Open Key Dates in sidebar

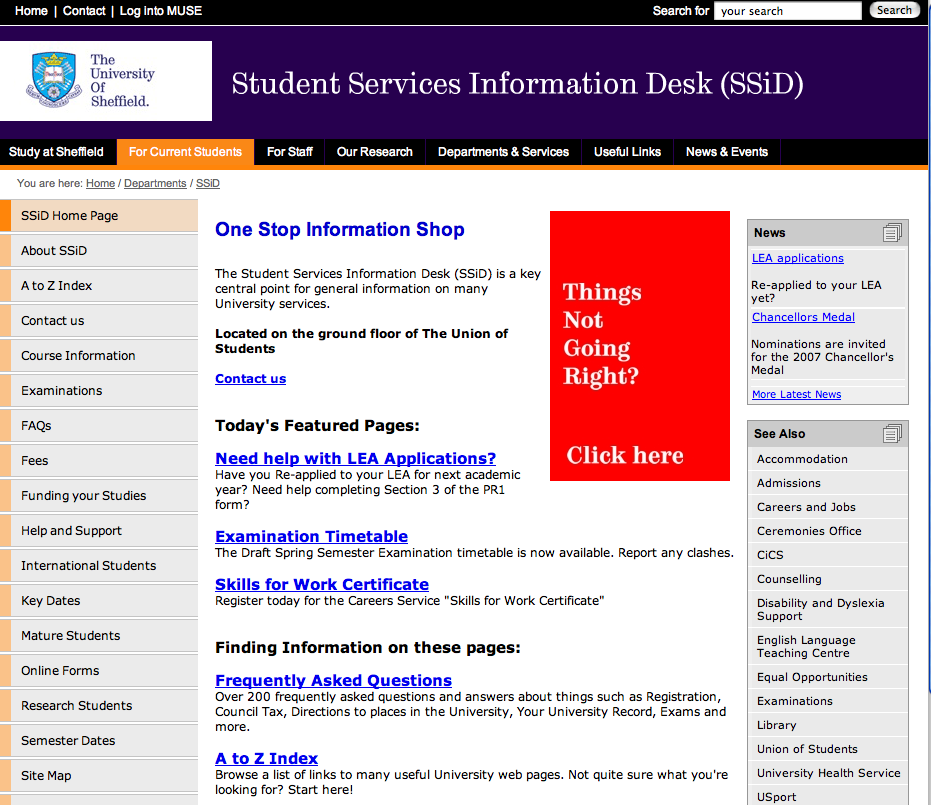tap(99, 601)
